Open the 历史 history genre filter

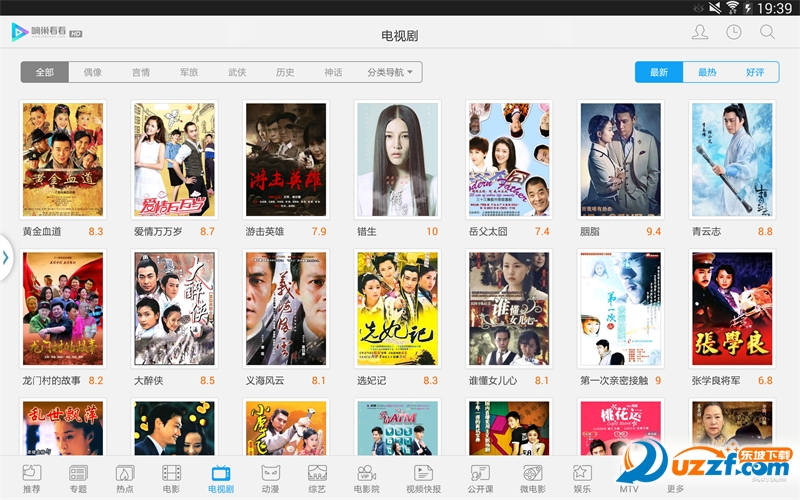tap(285, 72)
